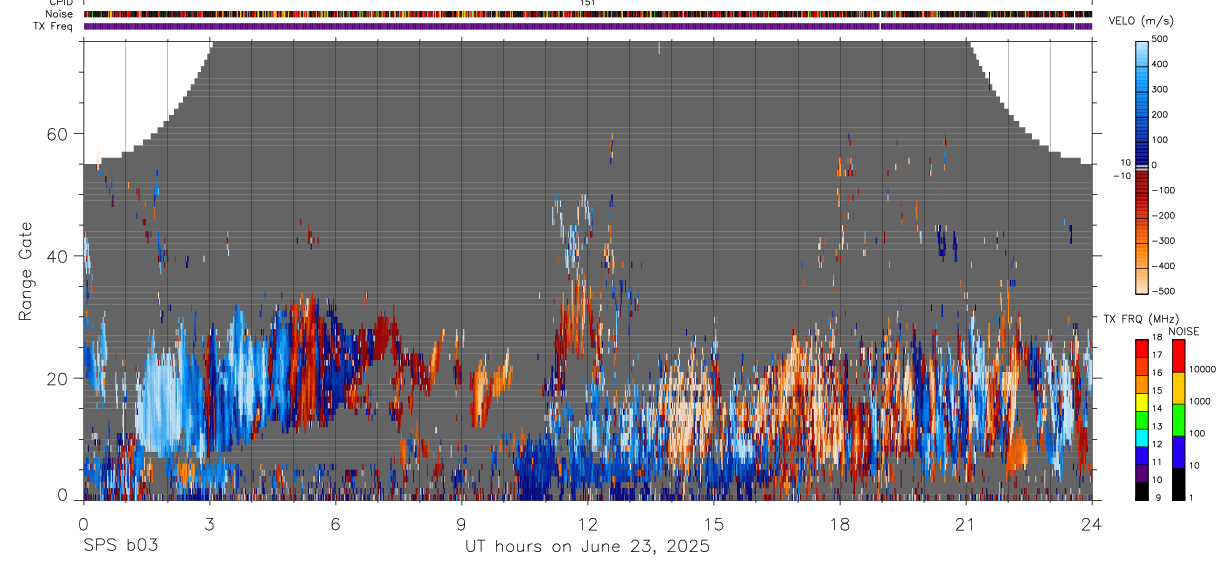Image resolution: width=1228 pixels, height=567 pixels.
Task: Click the 1000 label on noise legend
Action: pos(1200,401)
